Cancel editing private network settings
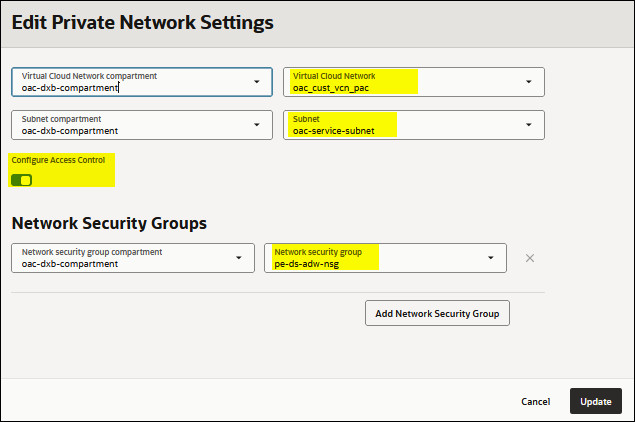Image resolution: width=635 pixels, height=422 pixels. pyautogui.click(x=536, y=401)
